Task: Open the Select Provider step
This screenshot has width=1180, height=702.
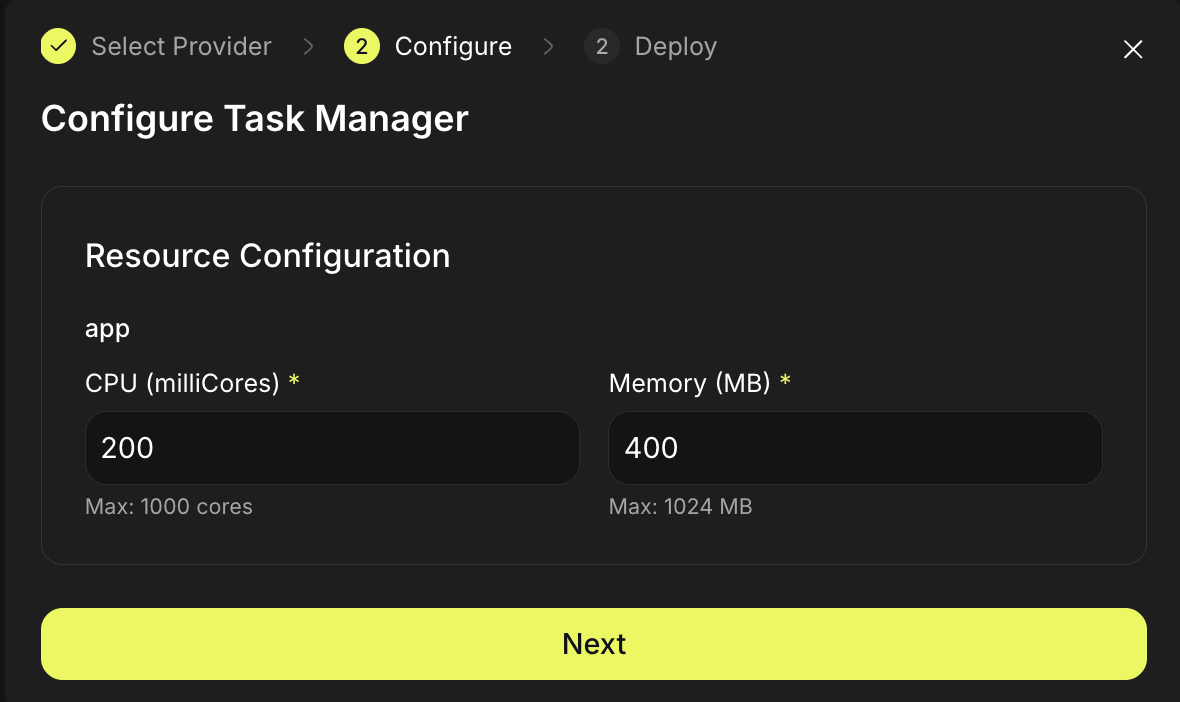Action: (181, 46)
